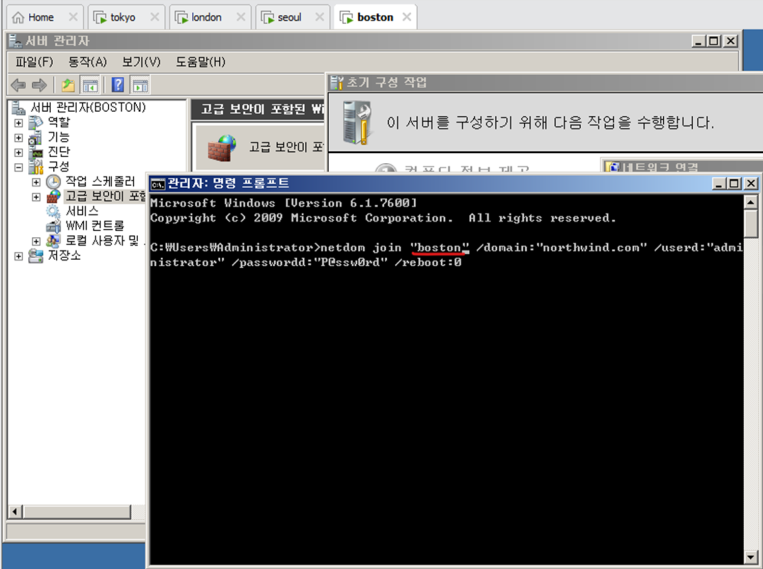Maximize the command prompt window

(734, 184)
